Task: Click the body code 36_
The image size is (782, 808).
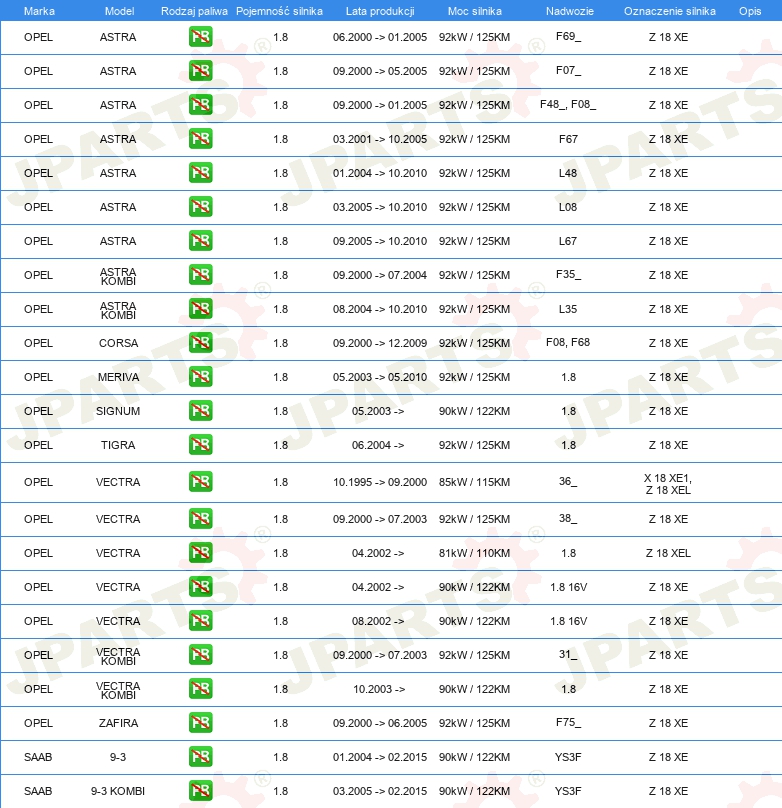Action: coord(568,481)
